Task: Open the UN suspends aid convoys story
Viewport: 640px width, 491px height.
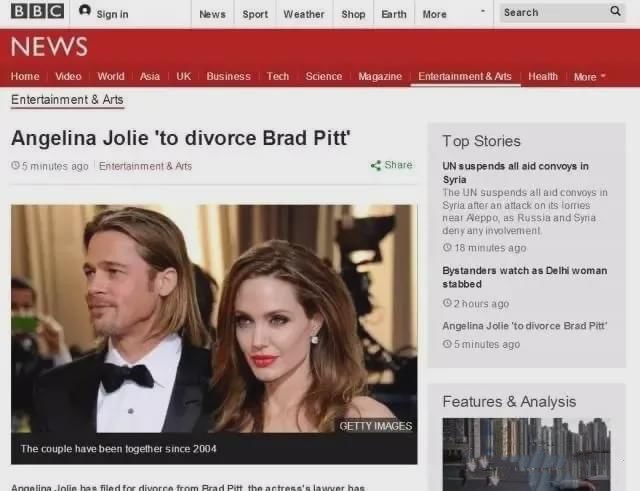Action: (x=515, y=172)
